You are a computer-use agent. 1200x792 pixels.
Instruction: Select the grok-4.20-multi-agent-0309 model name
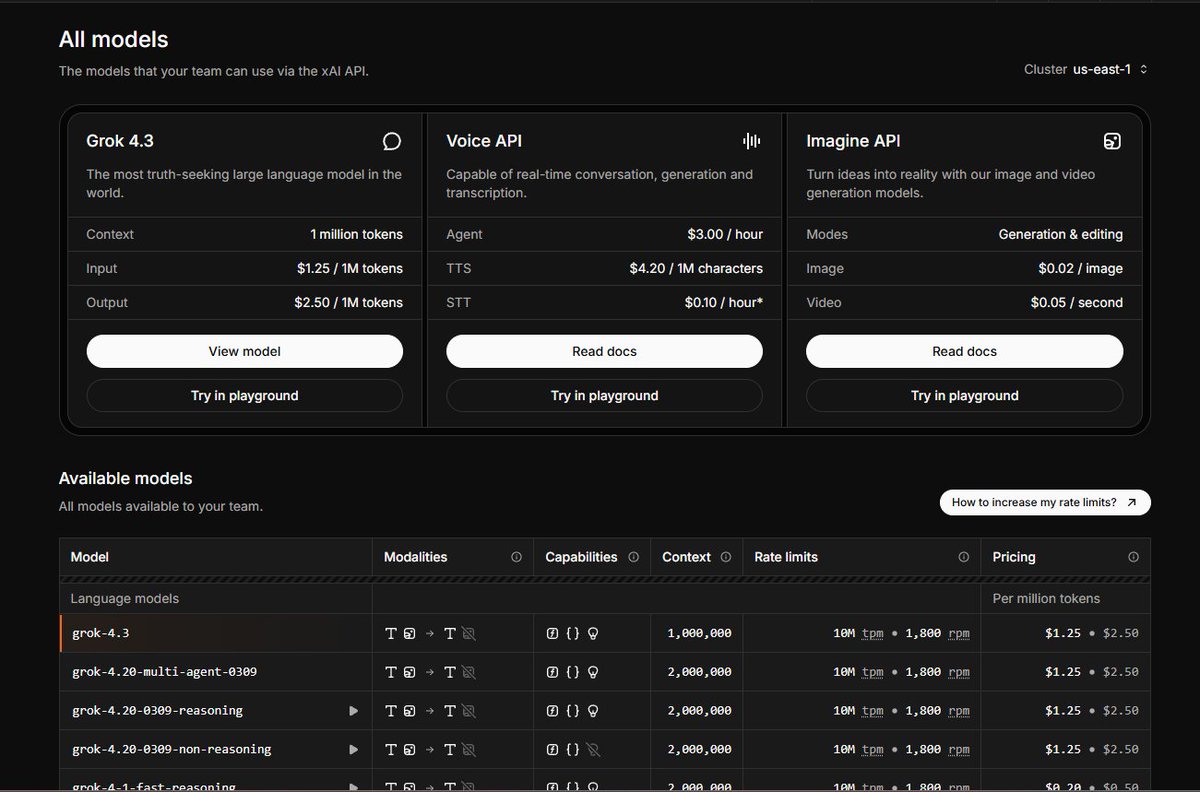pyautogui.click(x=164, y=672)
